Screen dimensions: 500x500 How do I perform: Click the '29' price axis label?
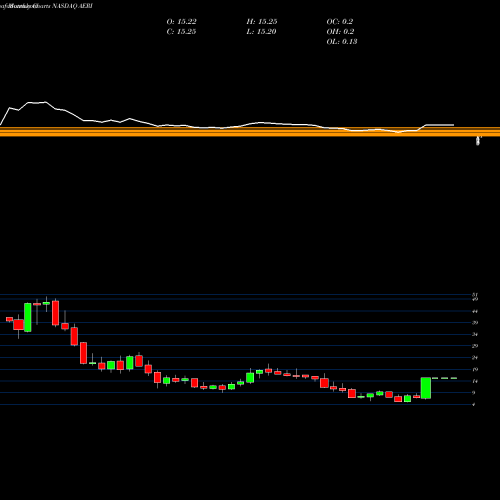[x=475, y=346]
